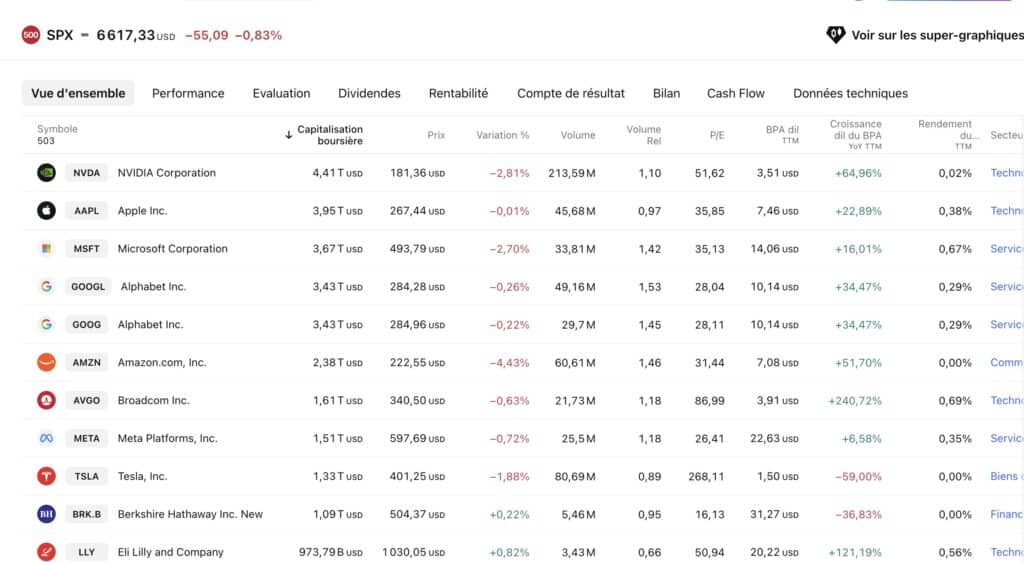This screenshot has width=1024, height=562.
Task: Open Voir sur les super-graphiques link
Action: [936, 35]
